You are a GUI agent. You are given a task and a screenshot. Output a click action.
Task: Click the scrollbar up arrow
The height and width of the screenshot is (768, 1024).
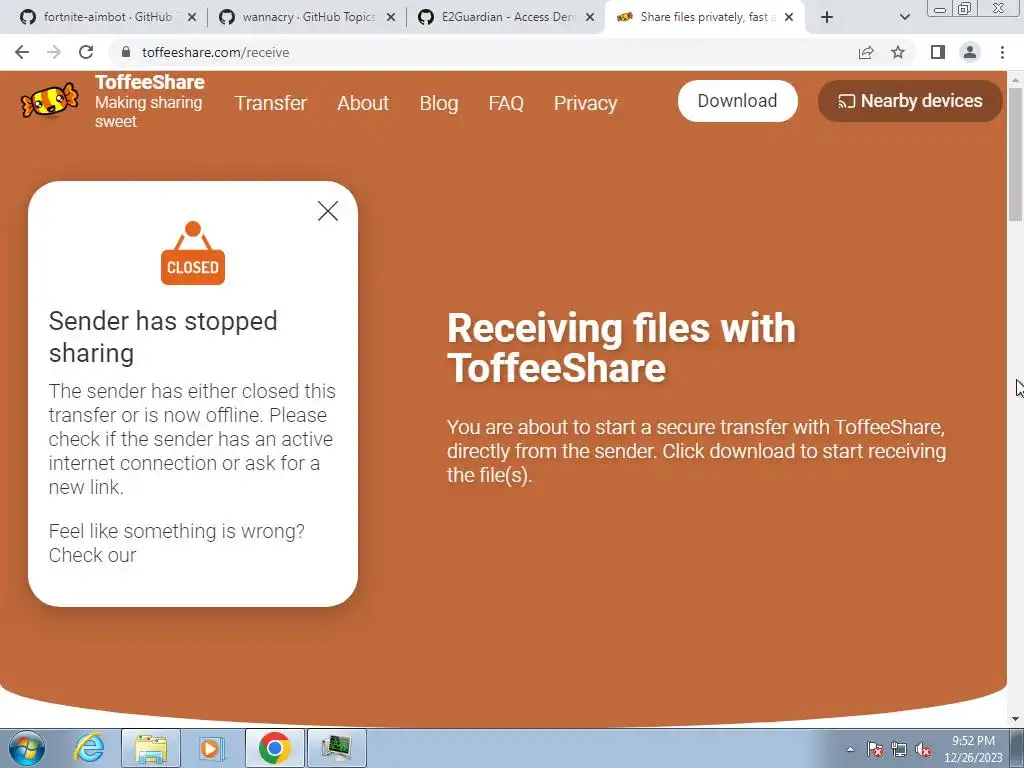pyautogui.click(x=1015, y=79)
